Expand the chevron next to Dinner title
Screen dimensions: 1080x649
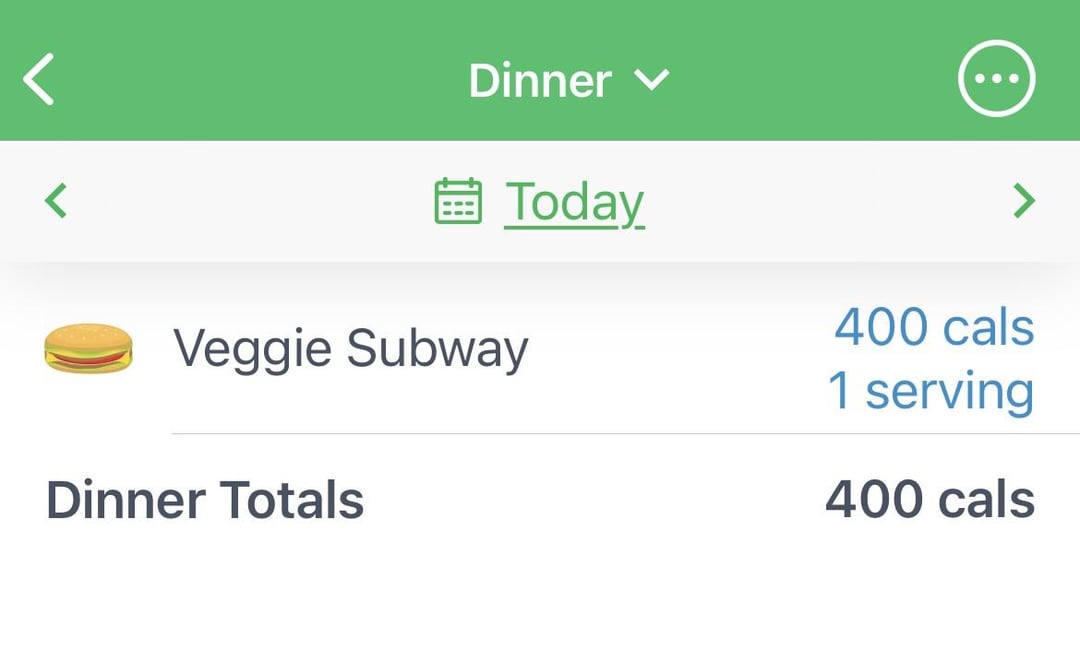tap(651, 80)
